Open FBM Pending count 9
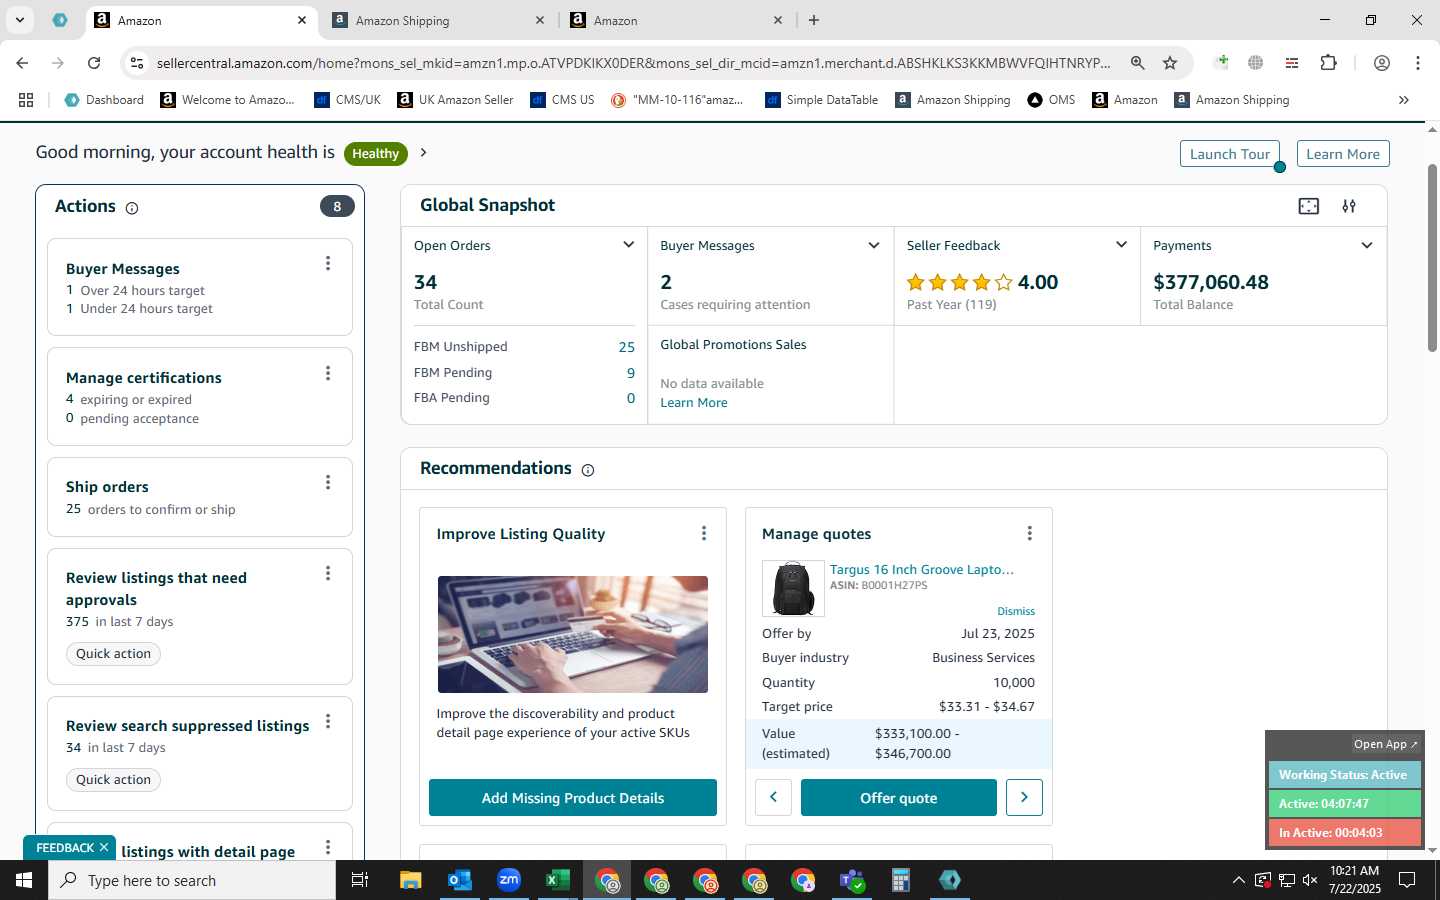The width and height of the screenshot is (1440, 900). click(x=631, y=373)
